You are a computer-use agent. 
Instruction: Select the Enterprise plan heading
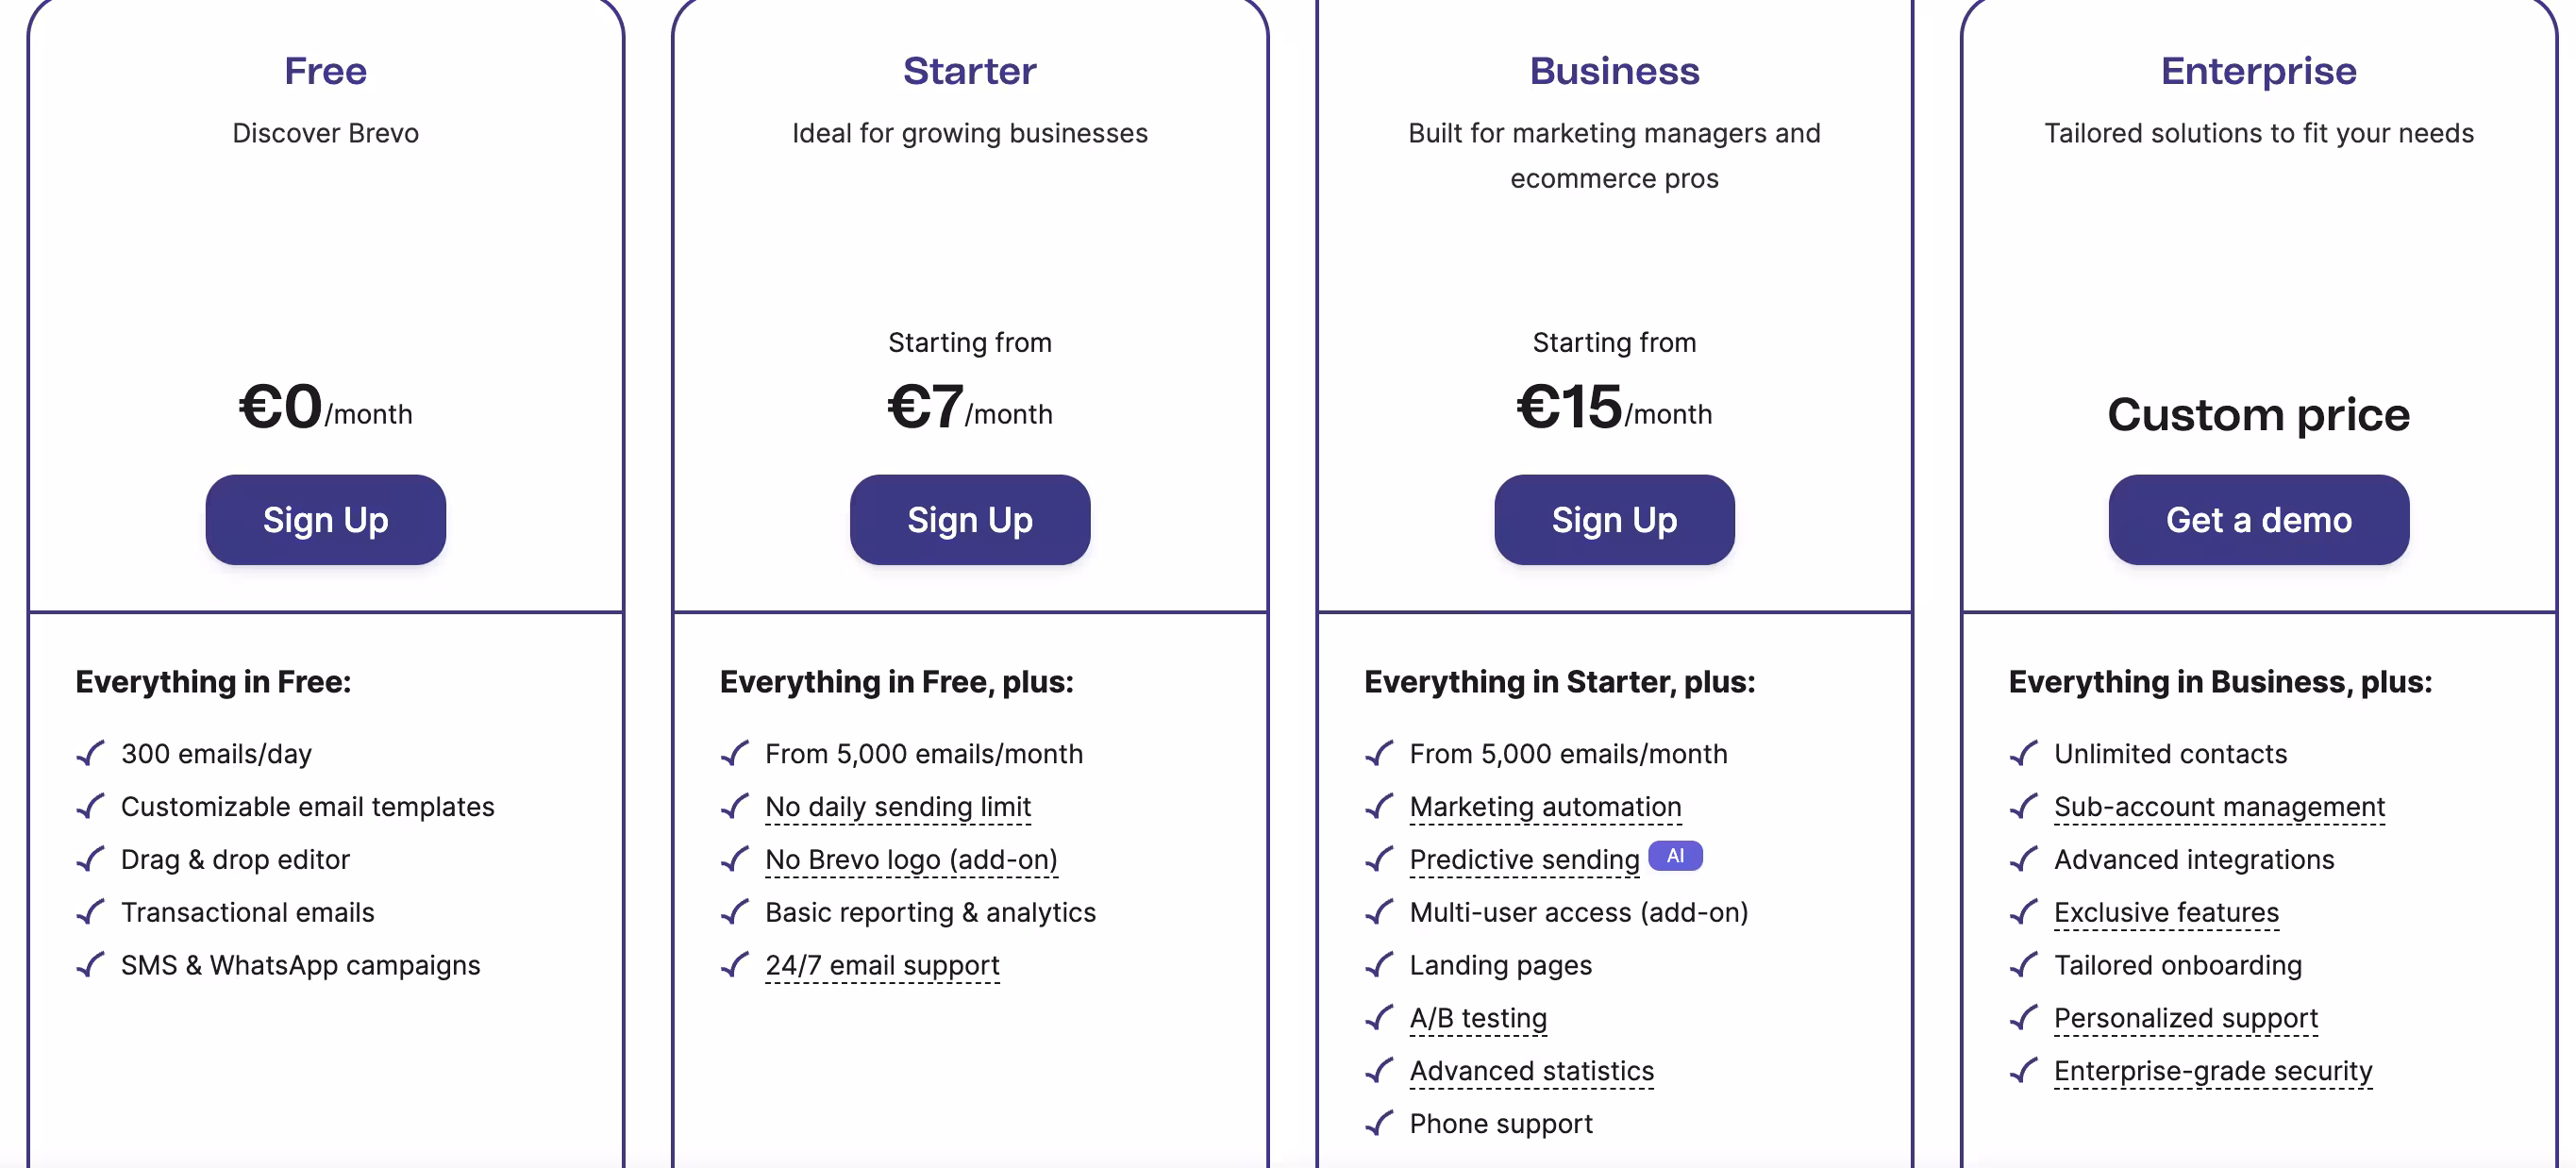(x=2258, y=71)
